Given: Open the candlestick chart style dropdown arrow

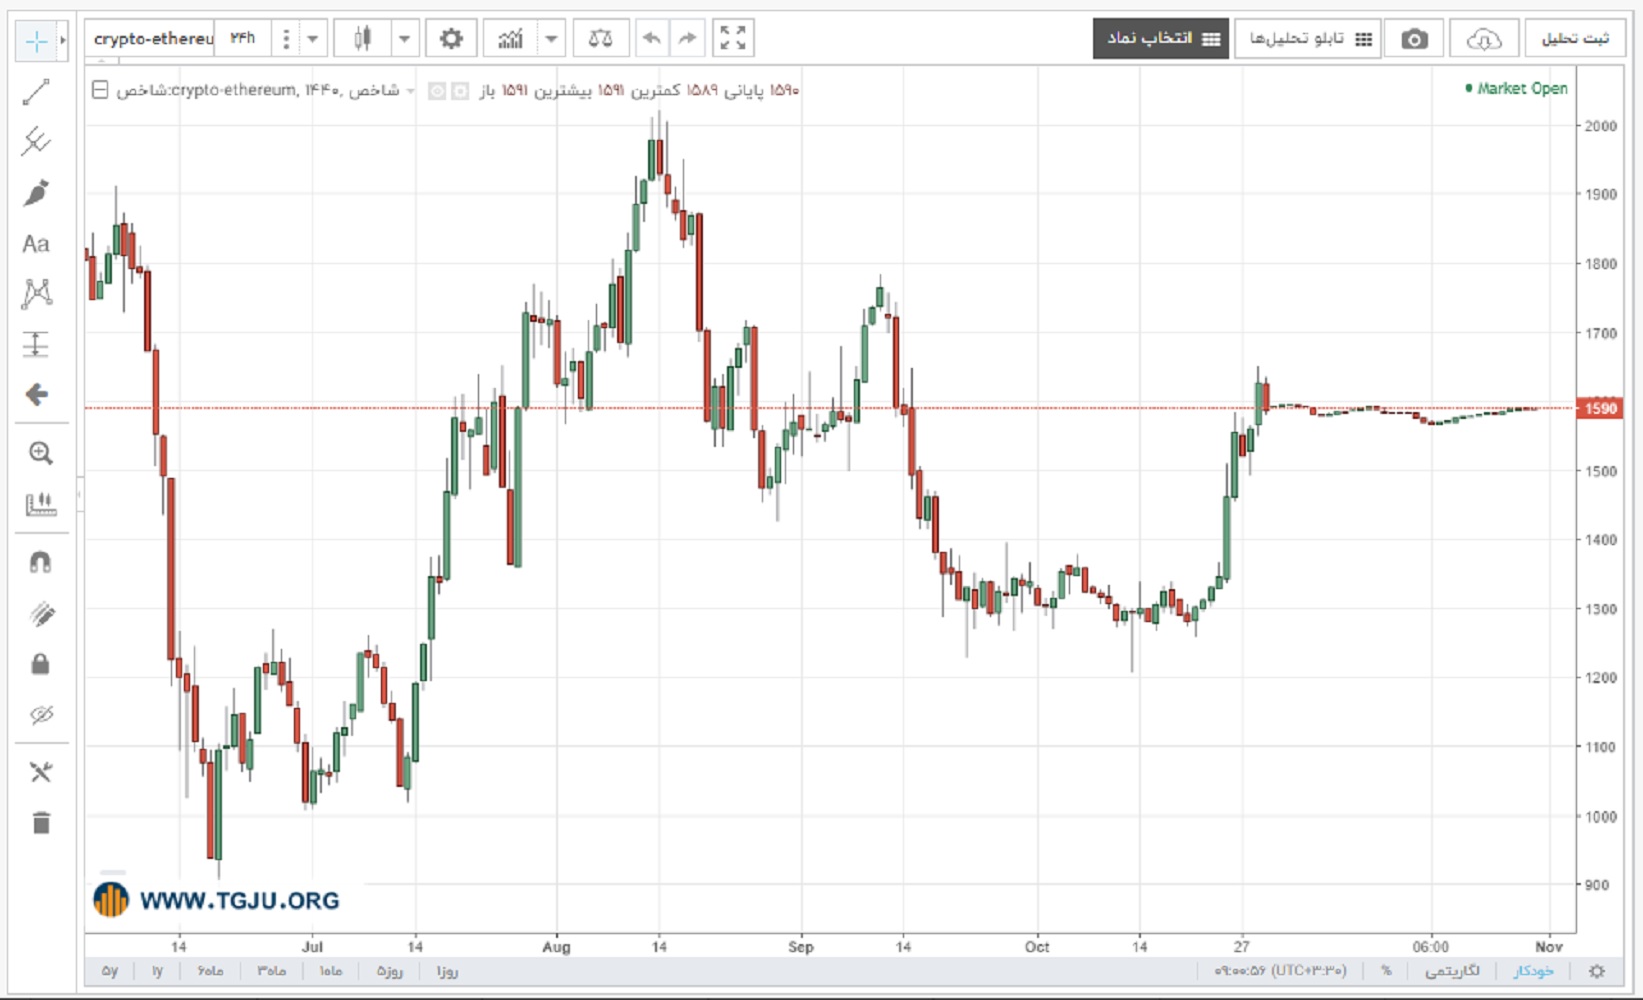Looking at the screenshot, I should 404,39.
